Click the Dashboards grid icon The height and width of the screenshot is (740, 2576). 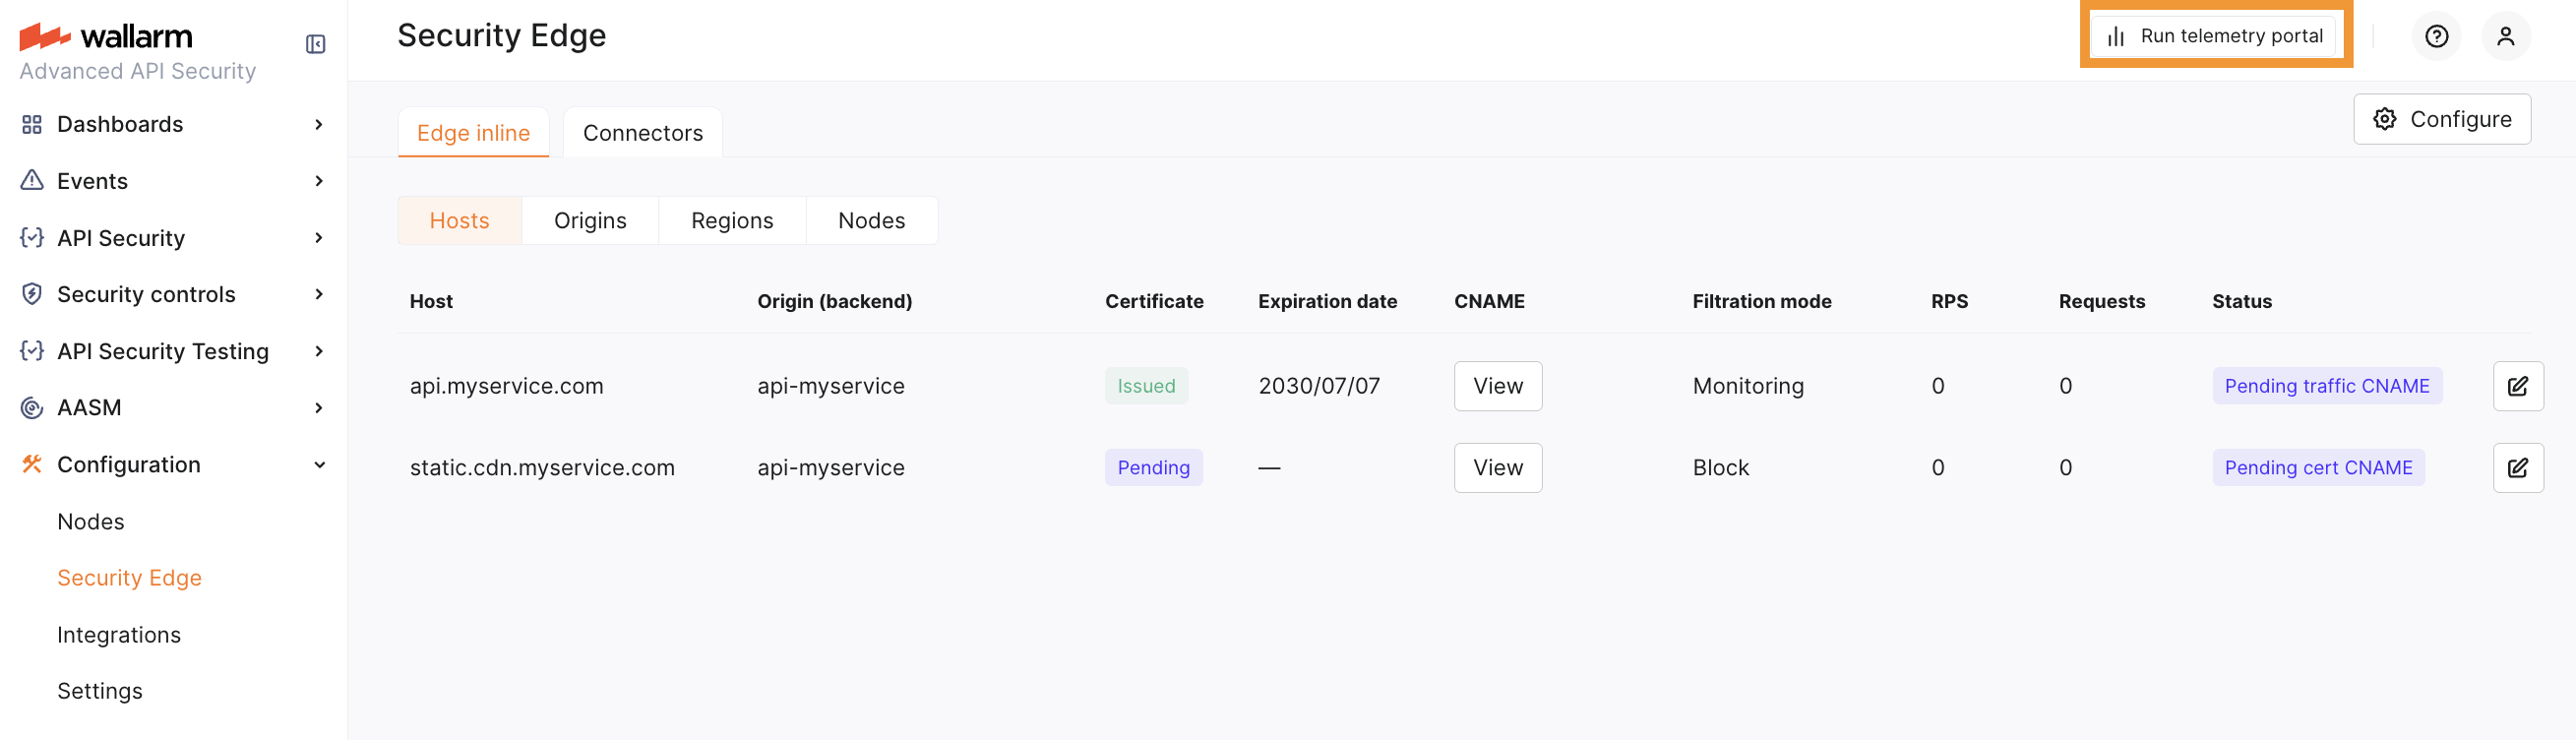point(32,124)
